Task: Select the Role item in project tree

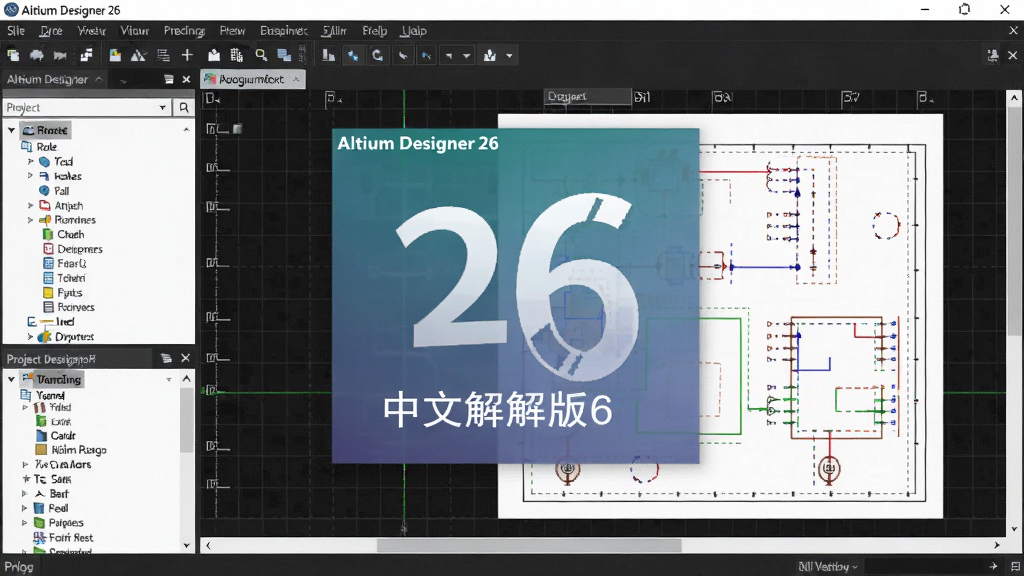Action: [46, 147]
